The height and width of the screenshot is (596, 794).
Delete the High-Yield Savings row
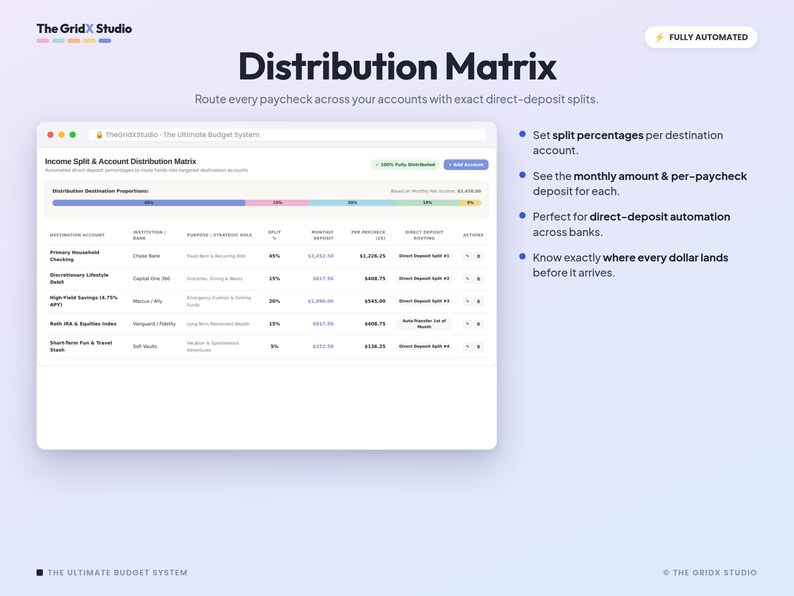tap(478, 301)
